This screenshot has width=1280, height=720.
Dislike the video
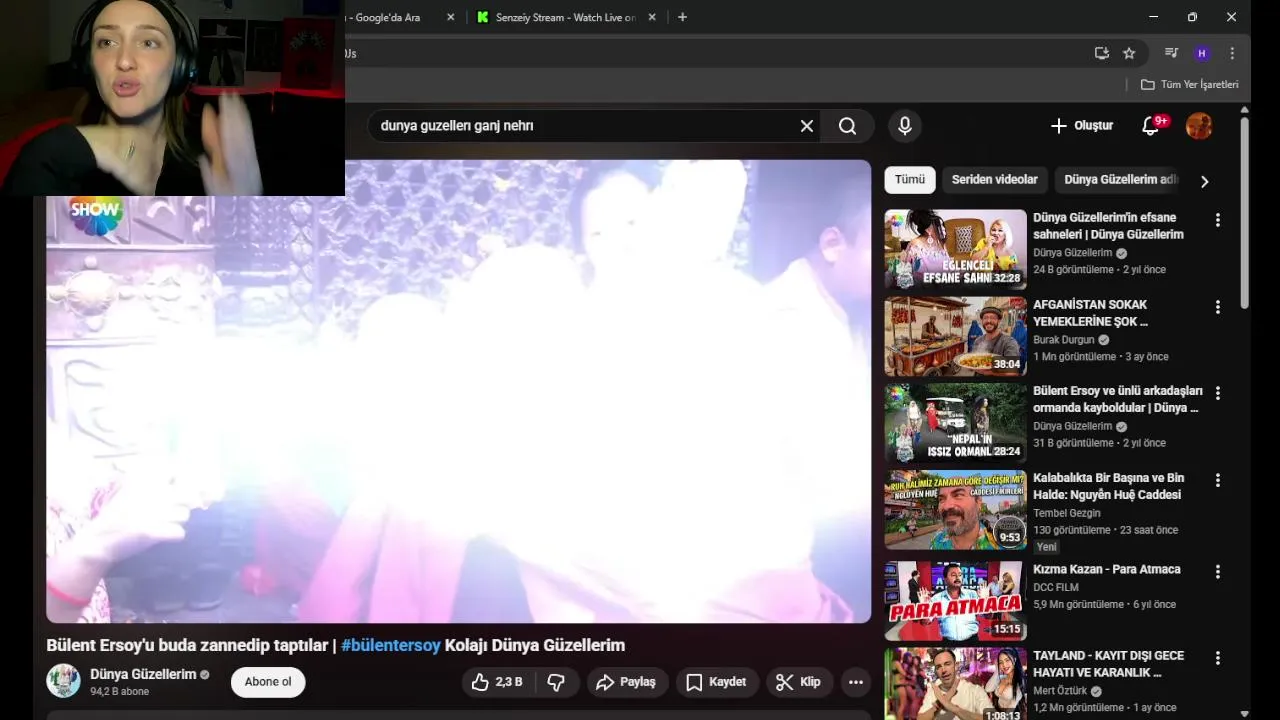tap(557, 682)
